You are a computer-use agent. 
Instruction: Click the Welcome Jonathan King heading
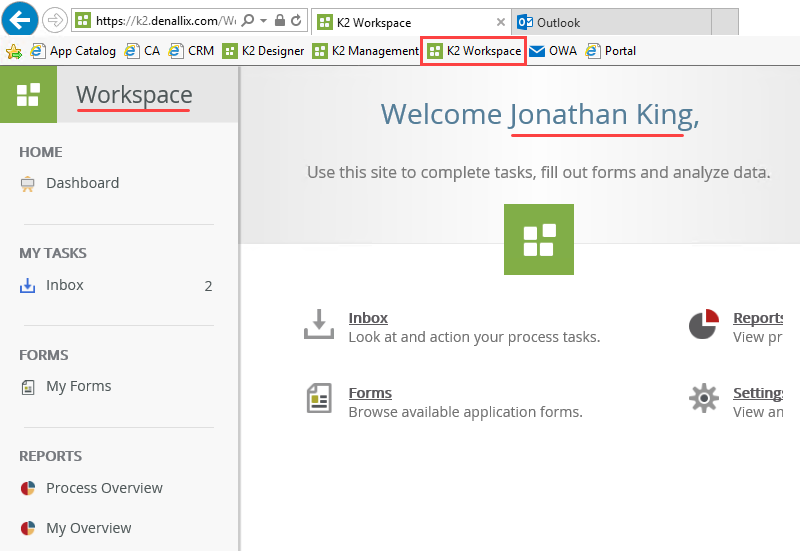click(x=540, y=115)
